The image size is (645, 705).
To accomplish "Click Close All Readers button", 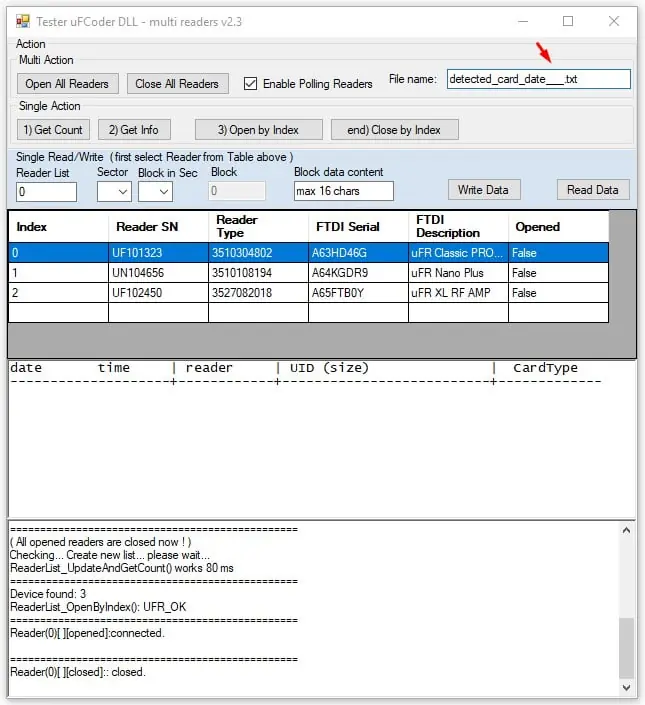I will point(178,84).
